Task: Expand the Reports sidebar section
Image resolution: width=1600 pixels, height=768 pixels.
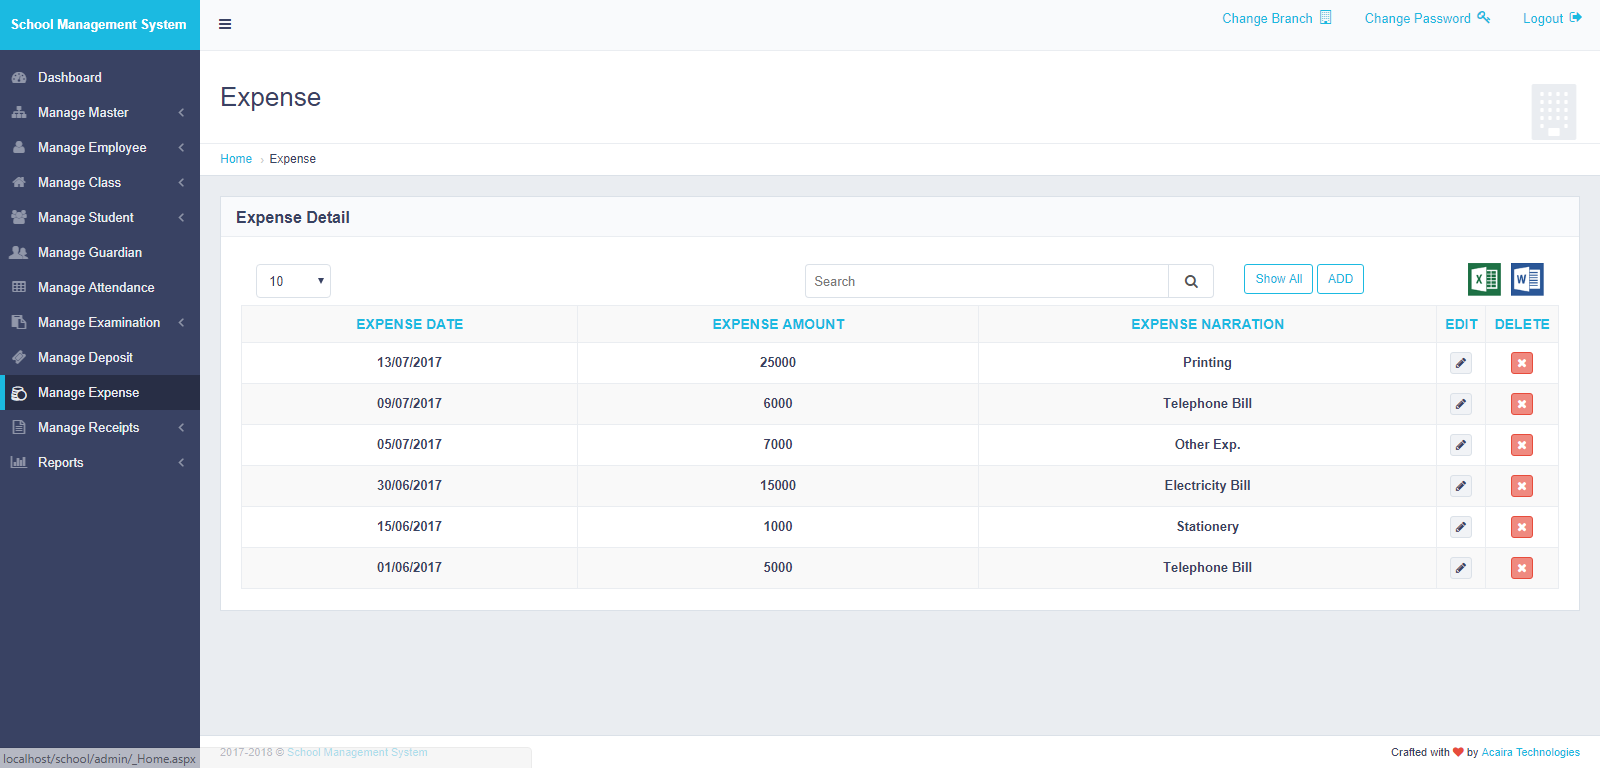Action: [x=98, y=463]
